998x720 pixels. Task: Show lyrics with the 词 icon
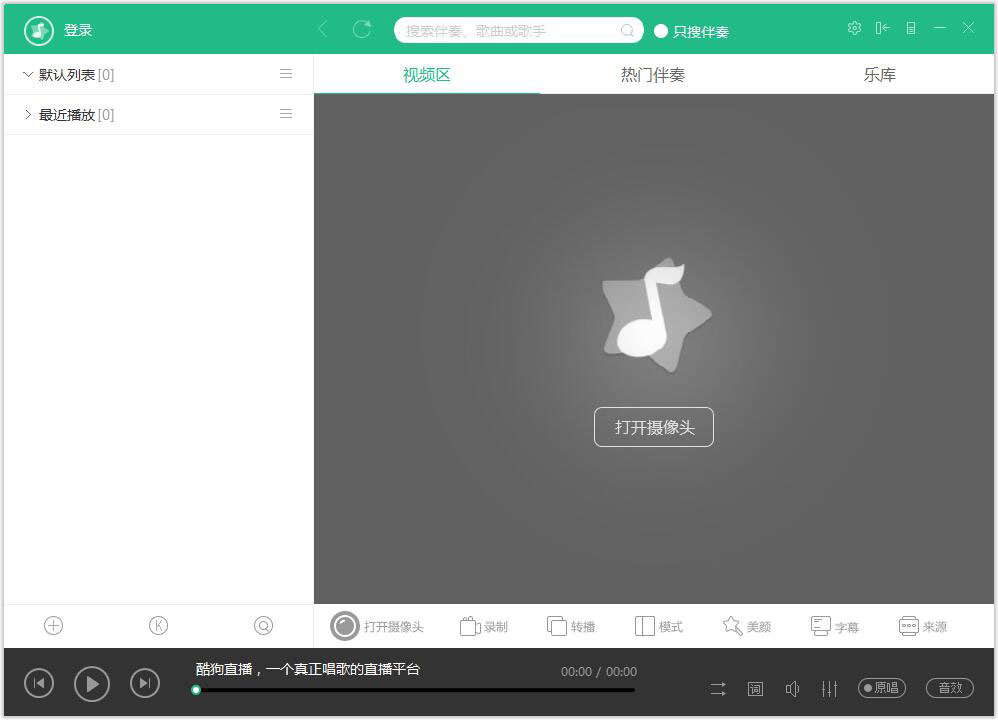click(755, 688)
